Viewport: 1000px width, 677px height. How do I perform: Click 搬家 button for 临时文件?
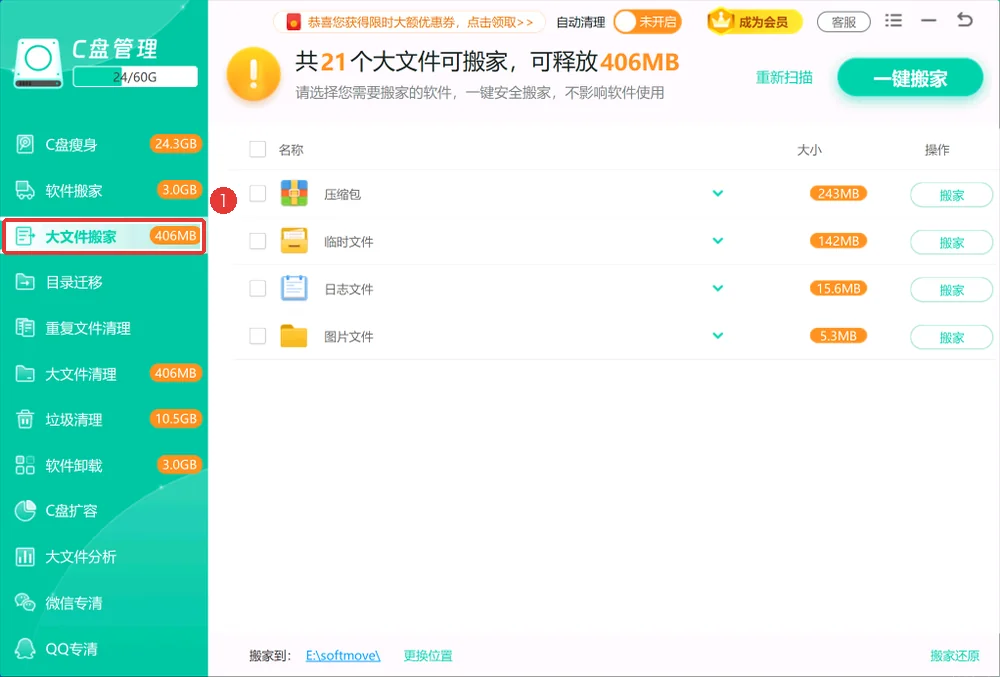pos(952,243)
